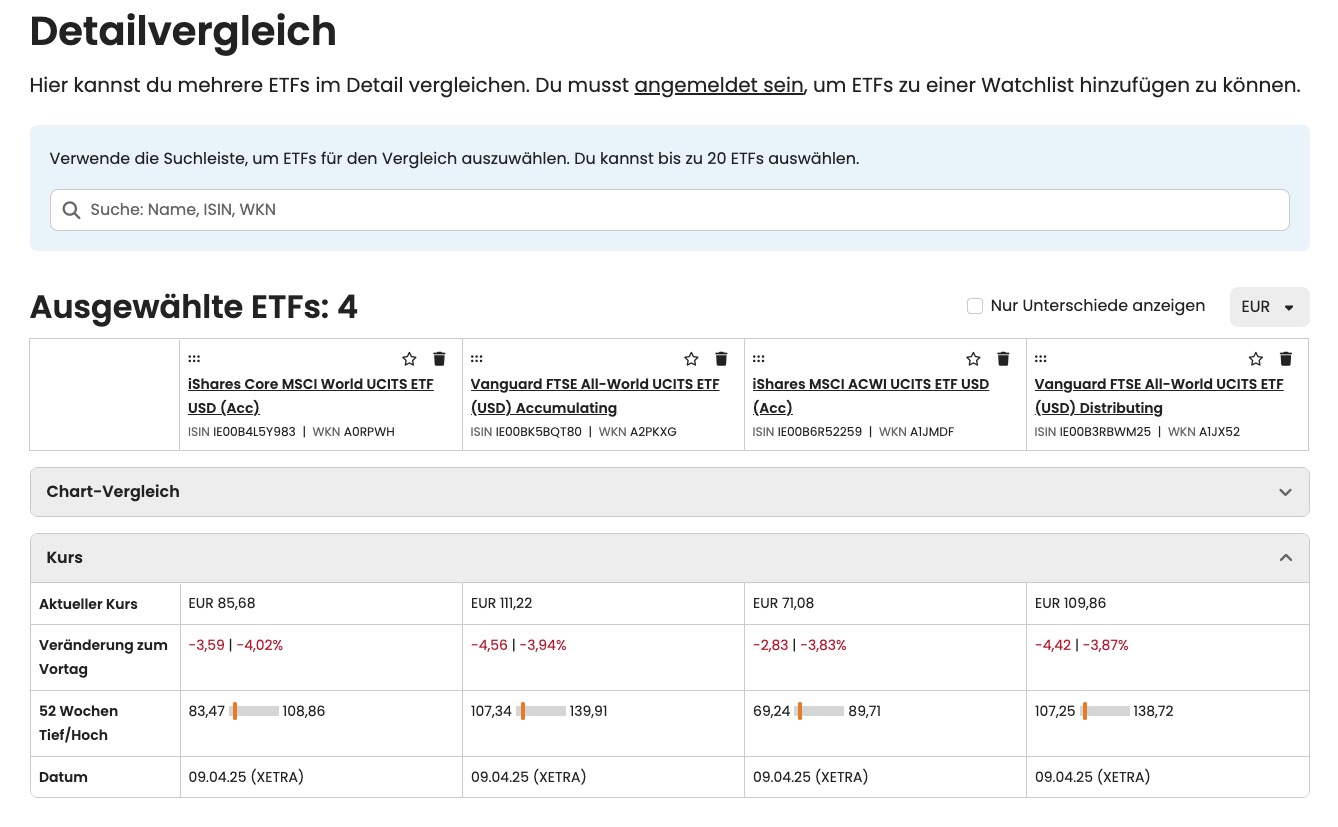The image size is (1338, 827).
Task: Click the star icon above Vanguard FTSE All-World Accumulating
Action: 691,358
